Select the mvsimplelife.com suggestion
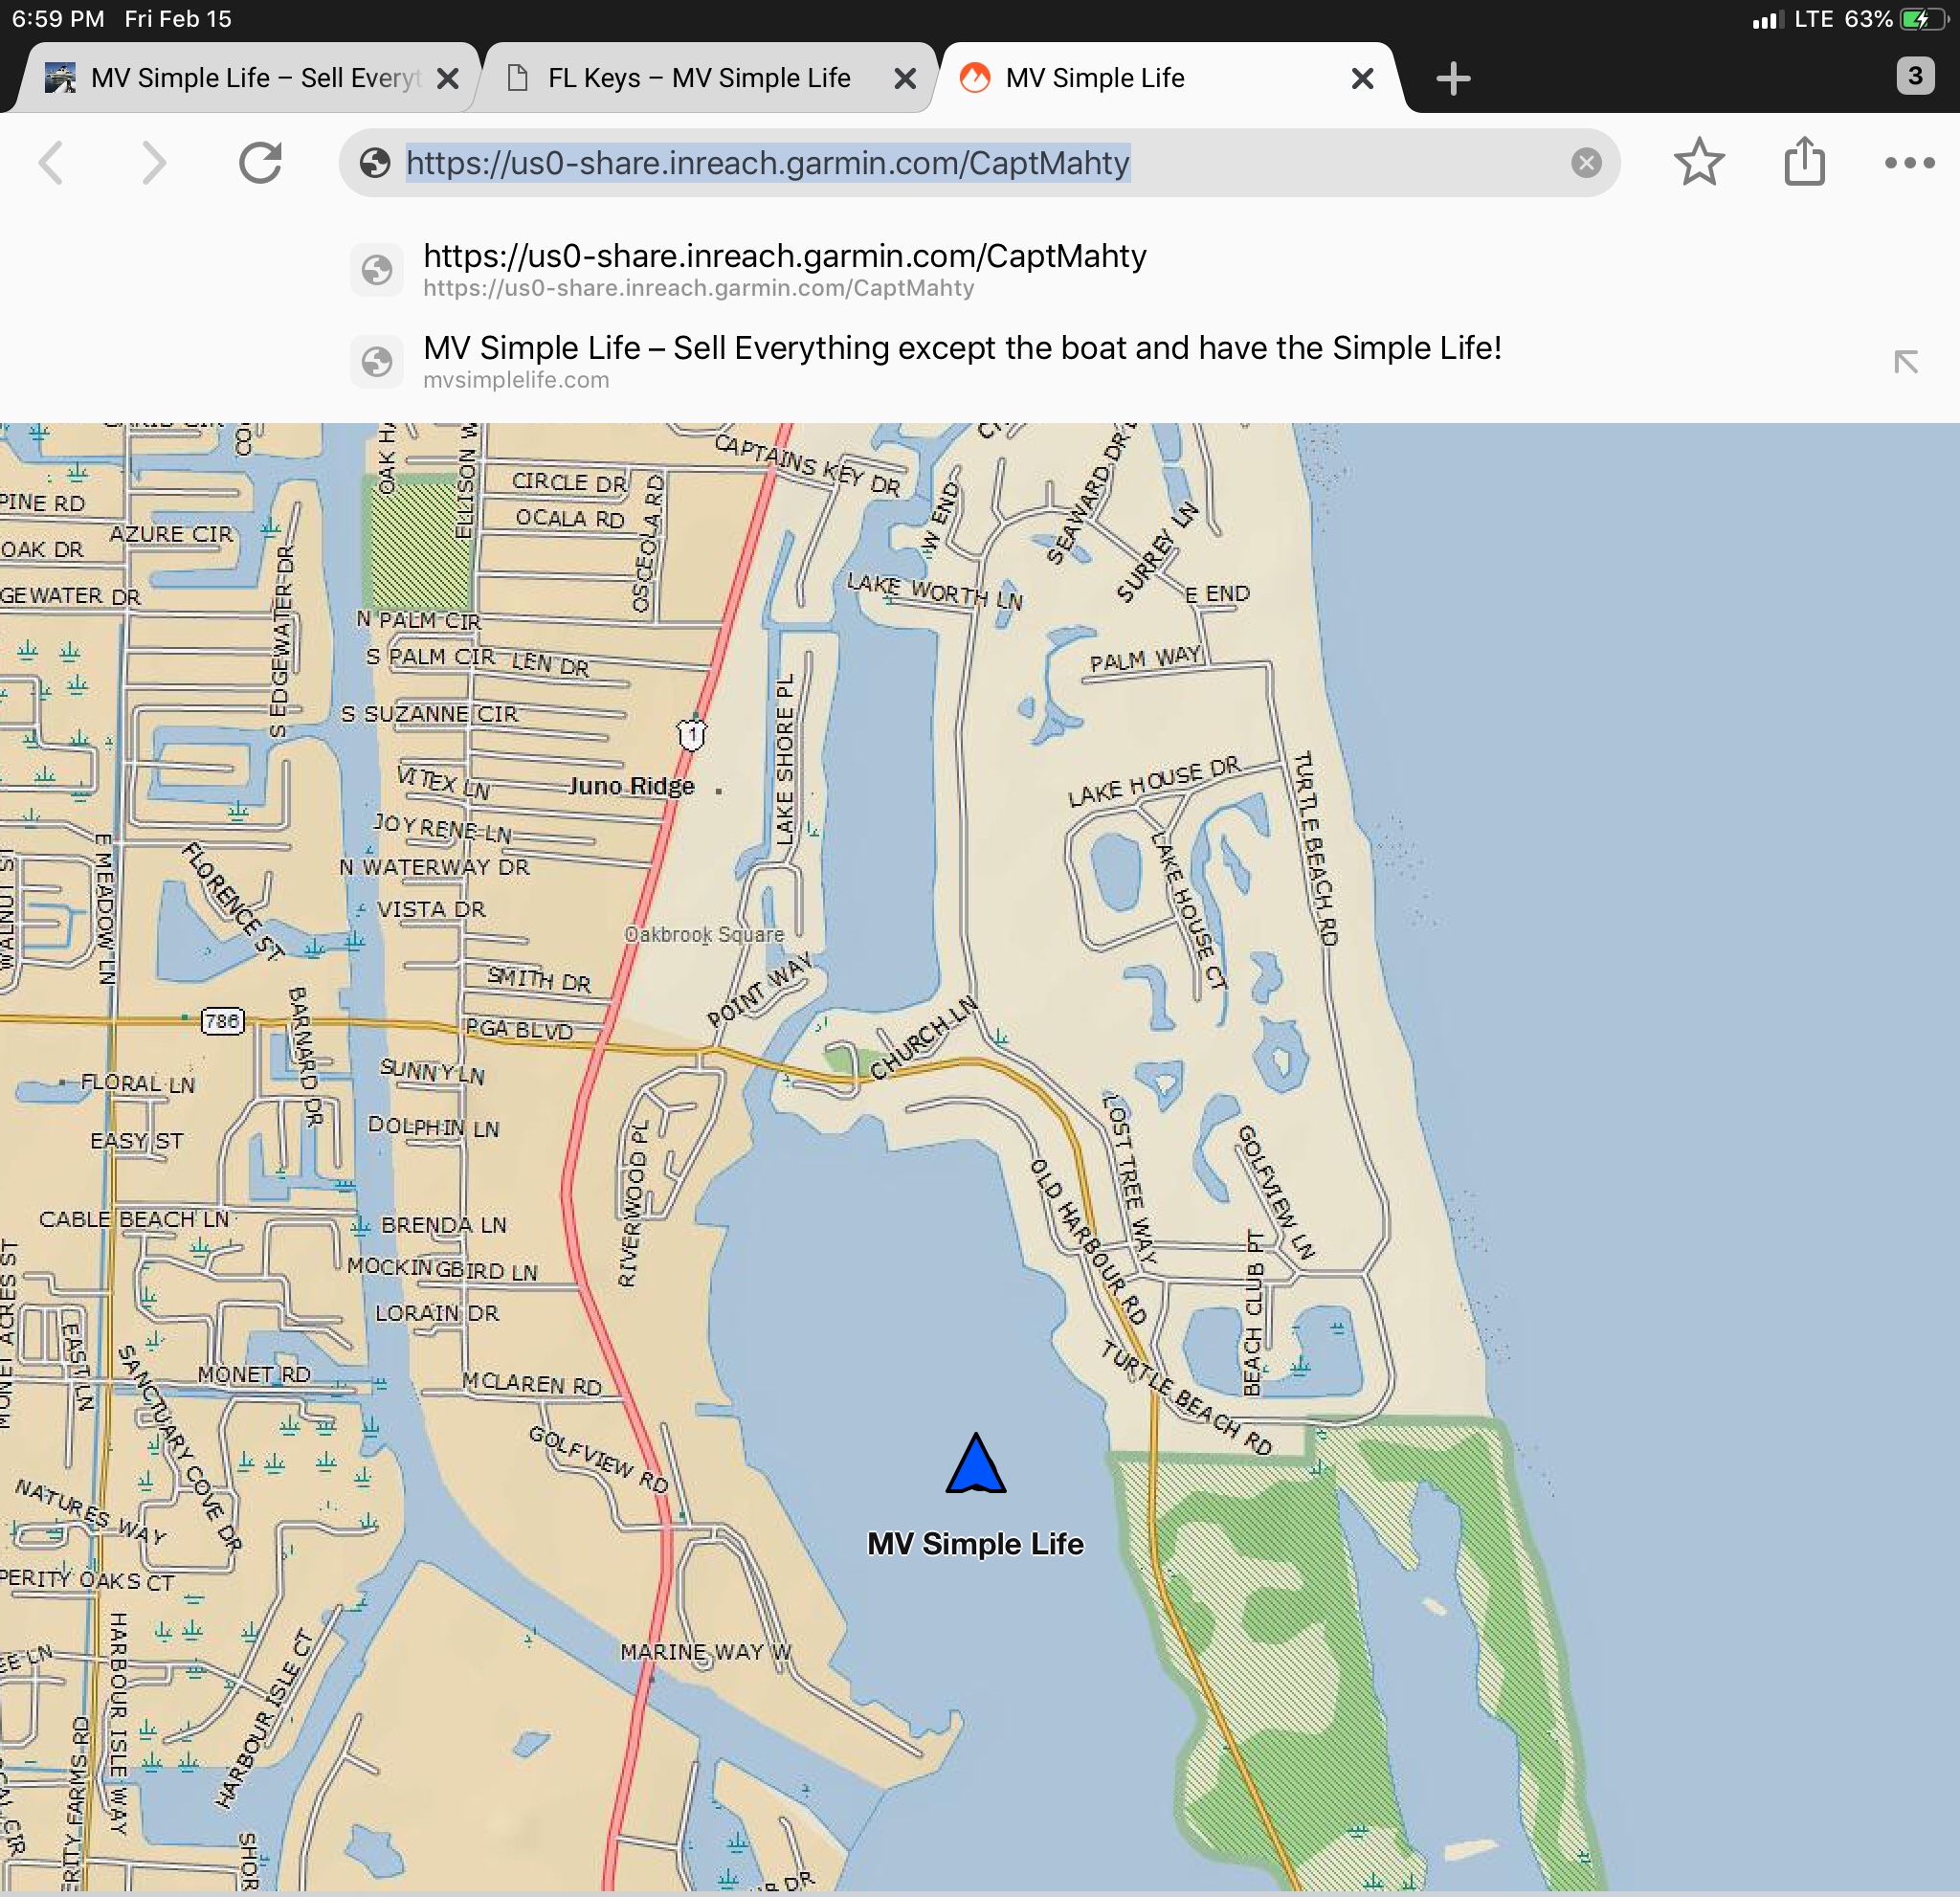This screenshot has height=1897, width=1960. (x=960, y=361)
